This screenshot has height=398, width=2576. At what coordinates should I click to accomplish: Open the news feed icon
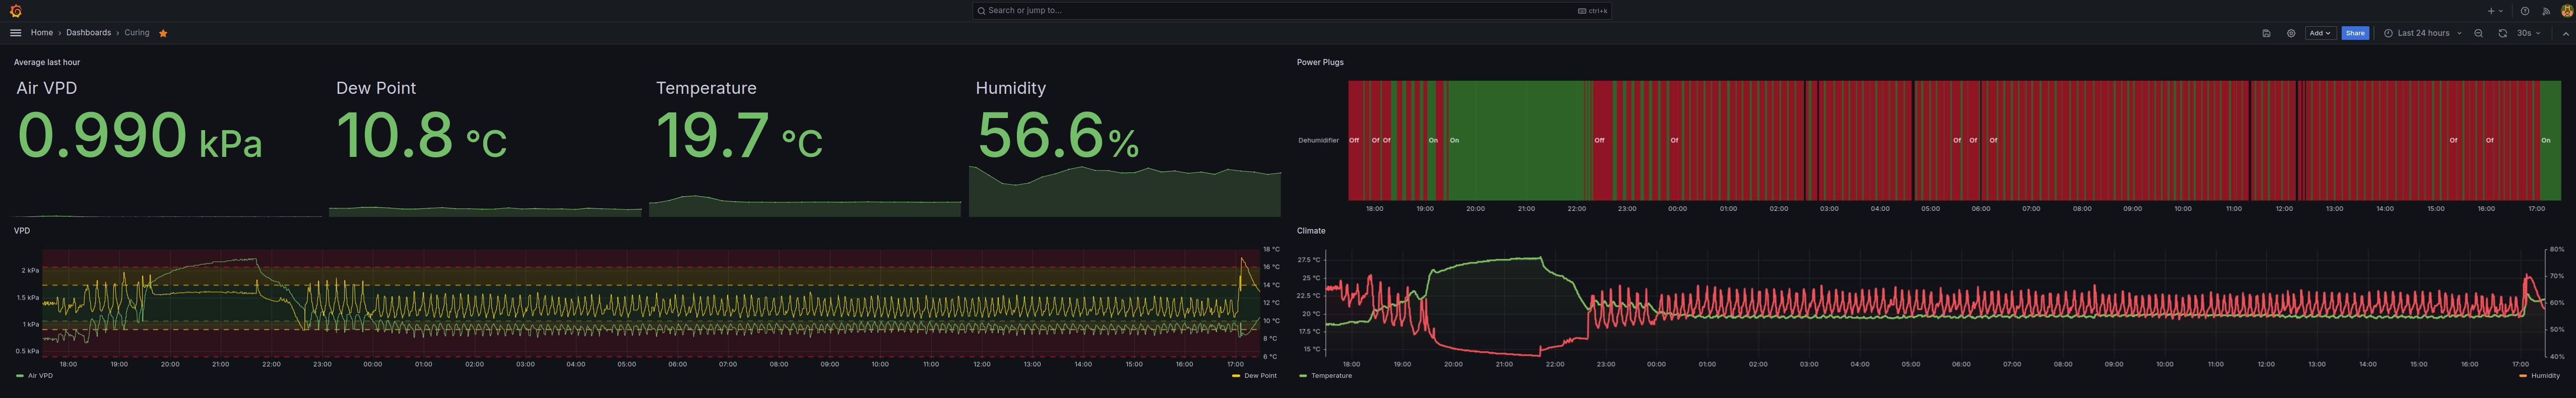point(2546,11)
